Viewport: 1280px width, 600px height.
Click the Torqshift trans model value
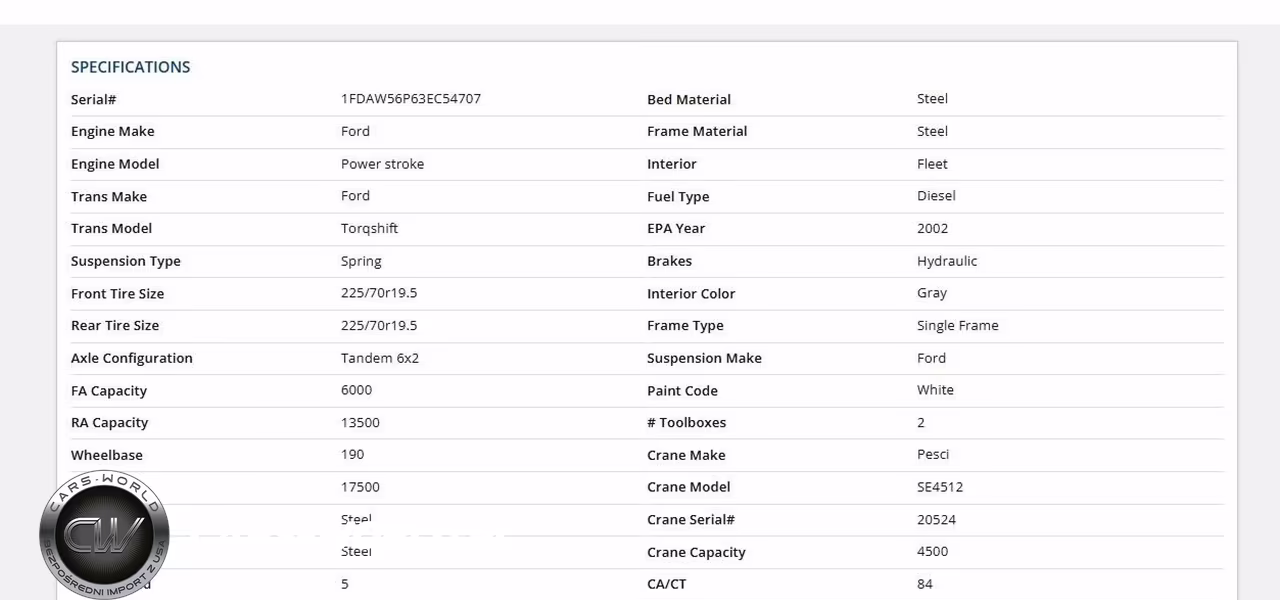(x=369, y=229)
